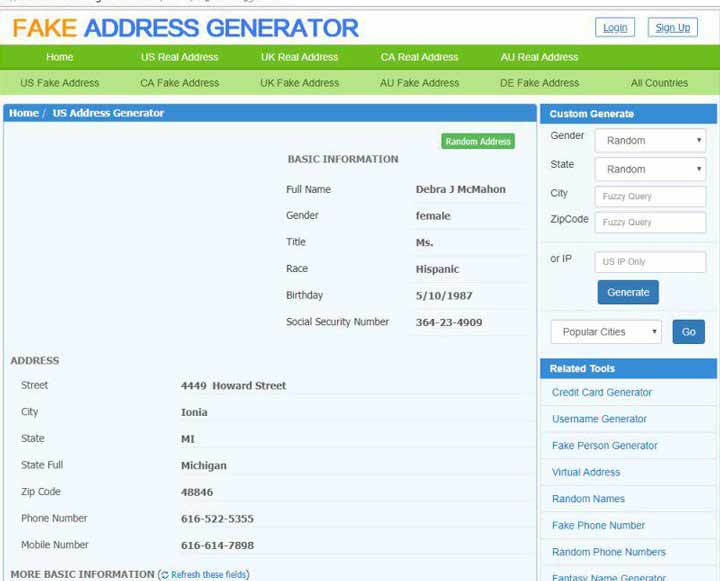Select zip code 48846
The height and width of the screenshot is (581, 720).
coord(197,492)
